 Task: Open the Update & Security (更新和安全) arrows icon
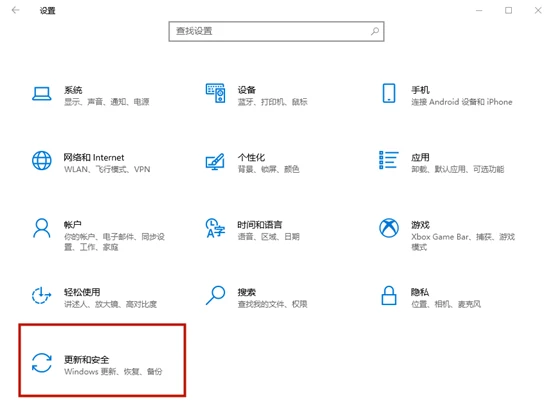42,363
